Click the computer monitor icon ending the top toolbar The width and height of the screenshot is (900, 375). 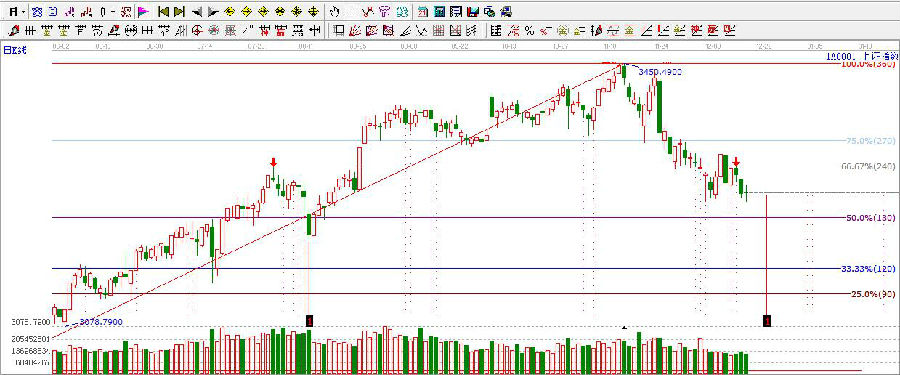[x=506, y=11]
